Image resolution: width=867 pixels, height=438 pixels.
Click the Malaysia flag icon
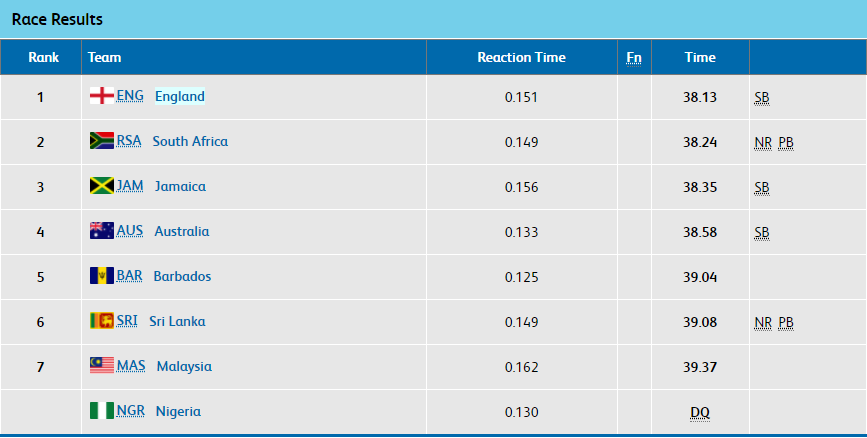click(x=102, y=366)
